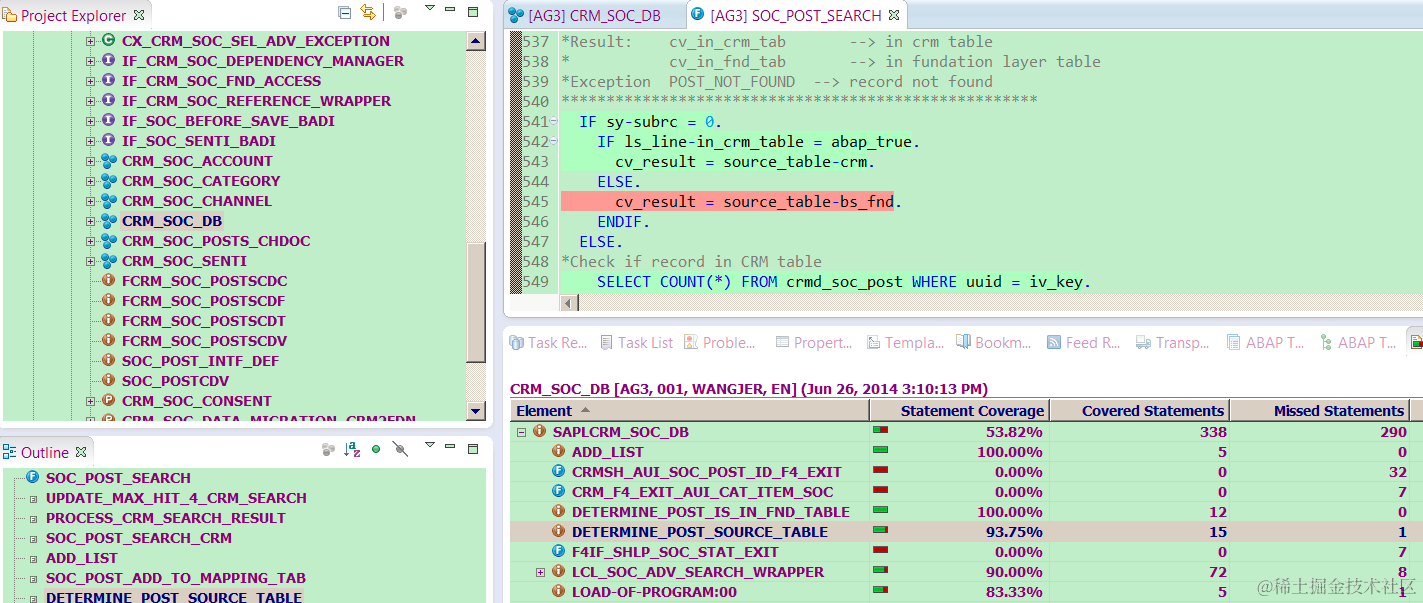Expand LCL_SOC_ADV_SEARCH_WRAPPER coverage row

[x=540, y=572]
